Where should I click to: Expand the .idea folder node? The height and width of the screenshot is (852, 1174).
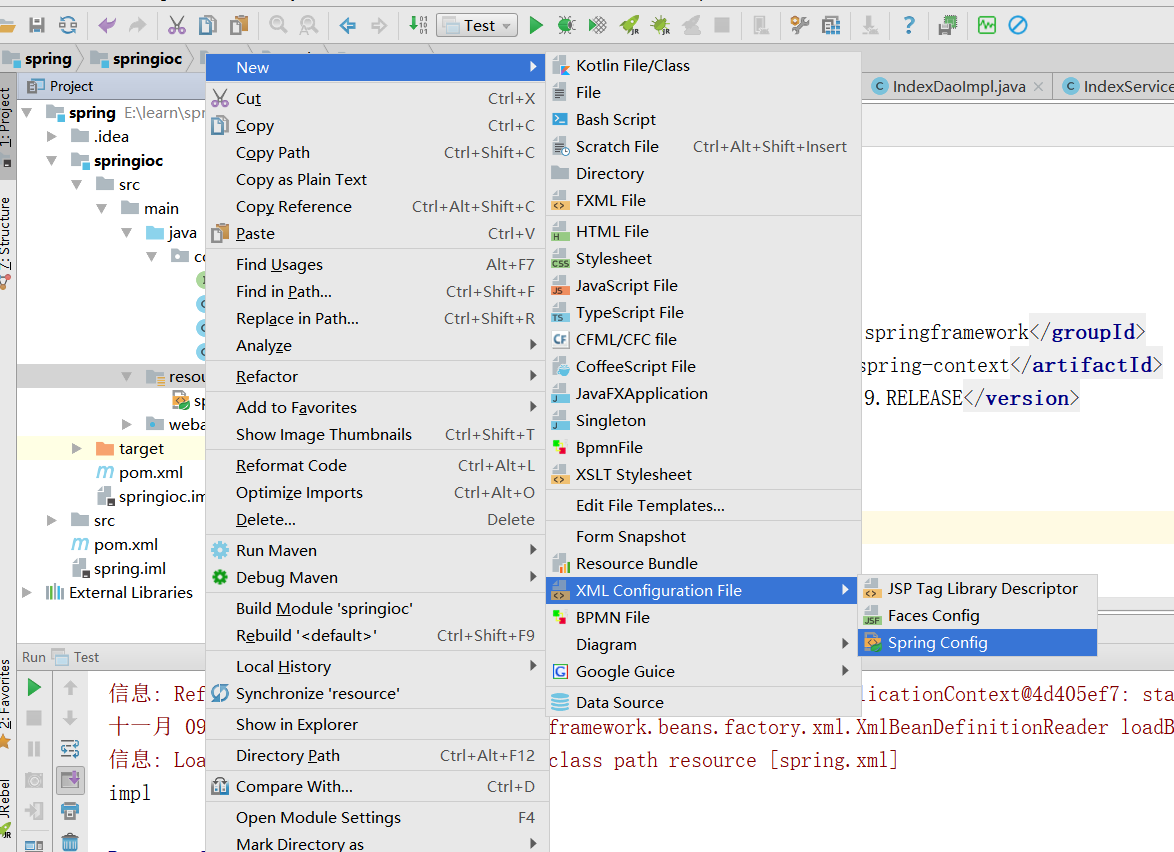52,136
